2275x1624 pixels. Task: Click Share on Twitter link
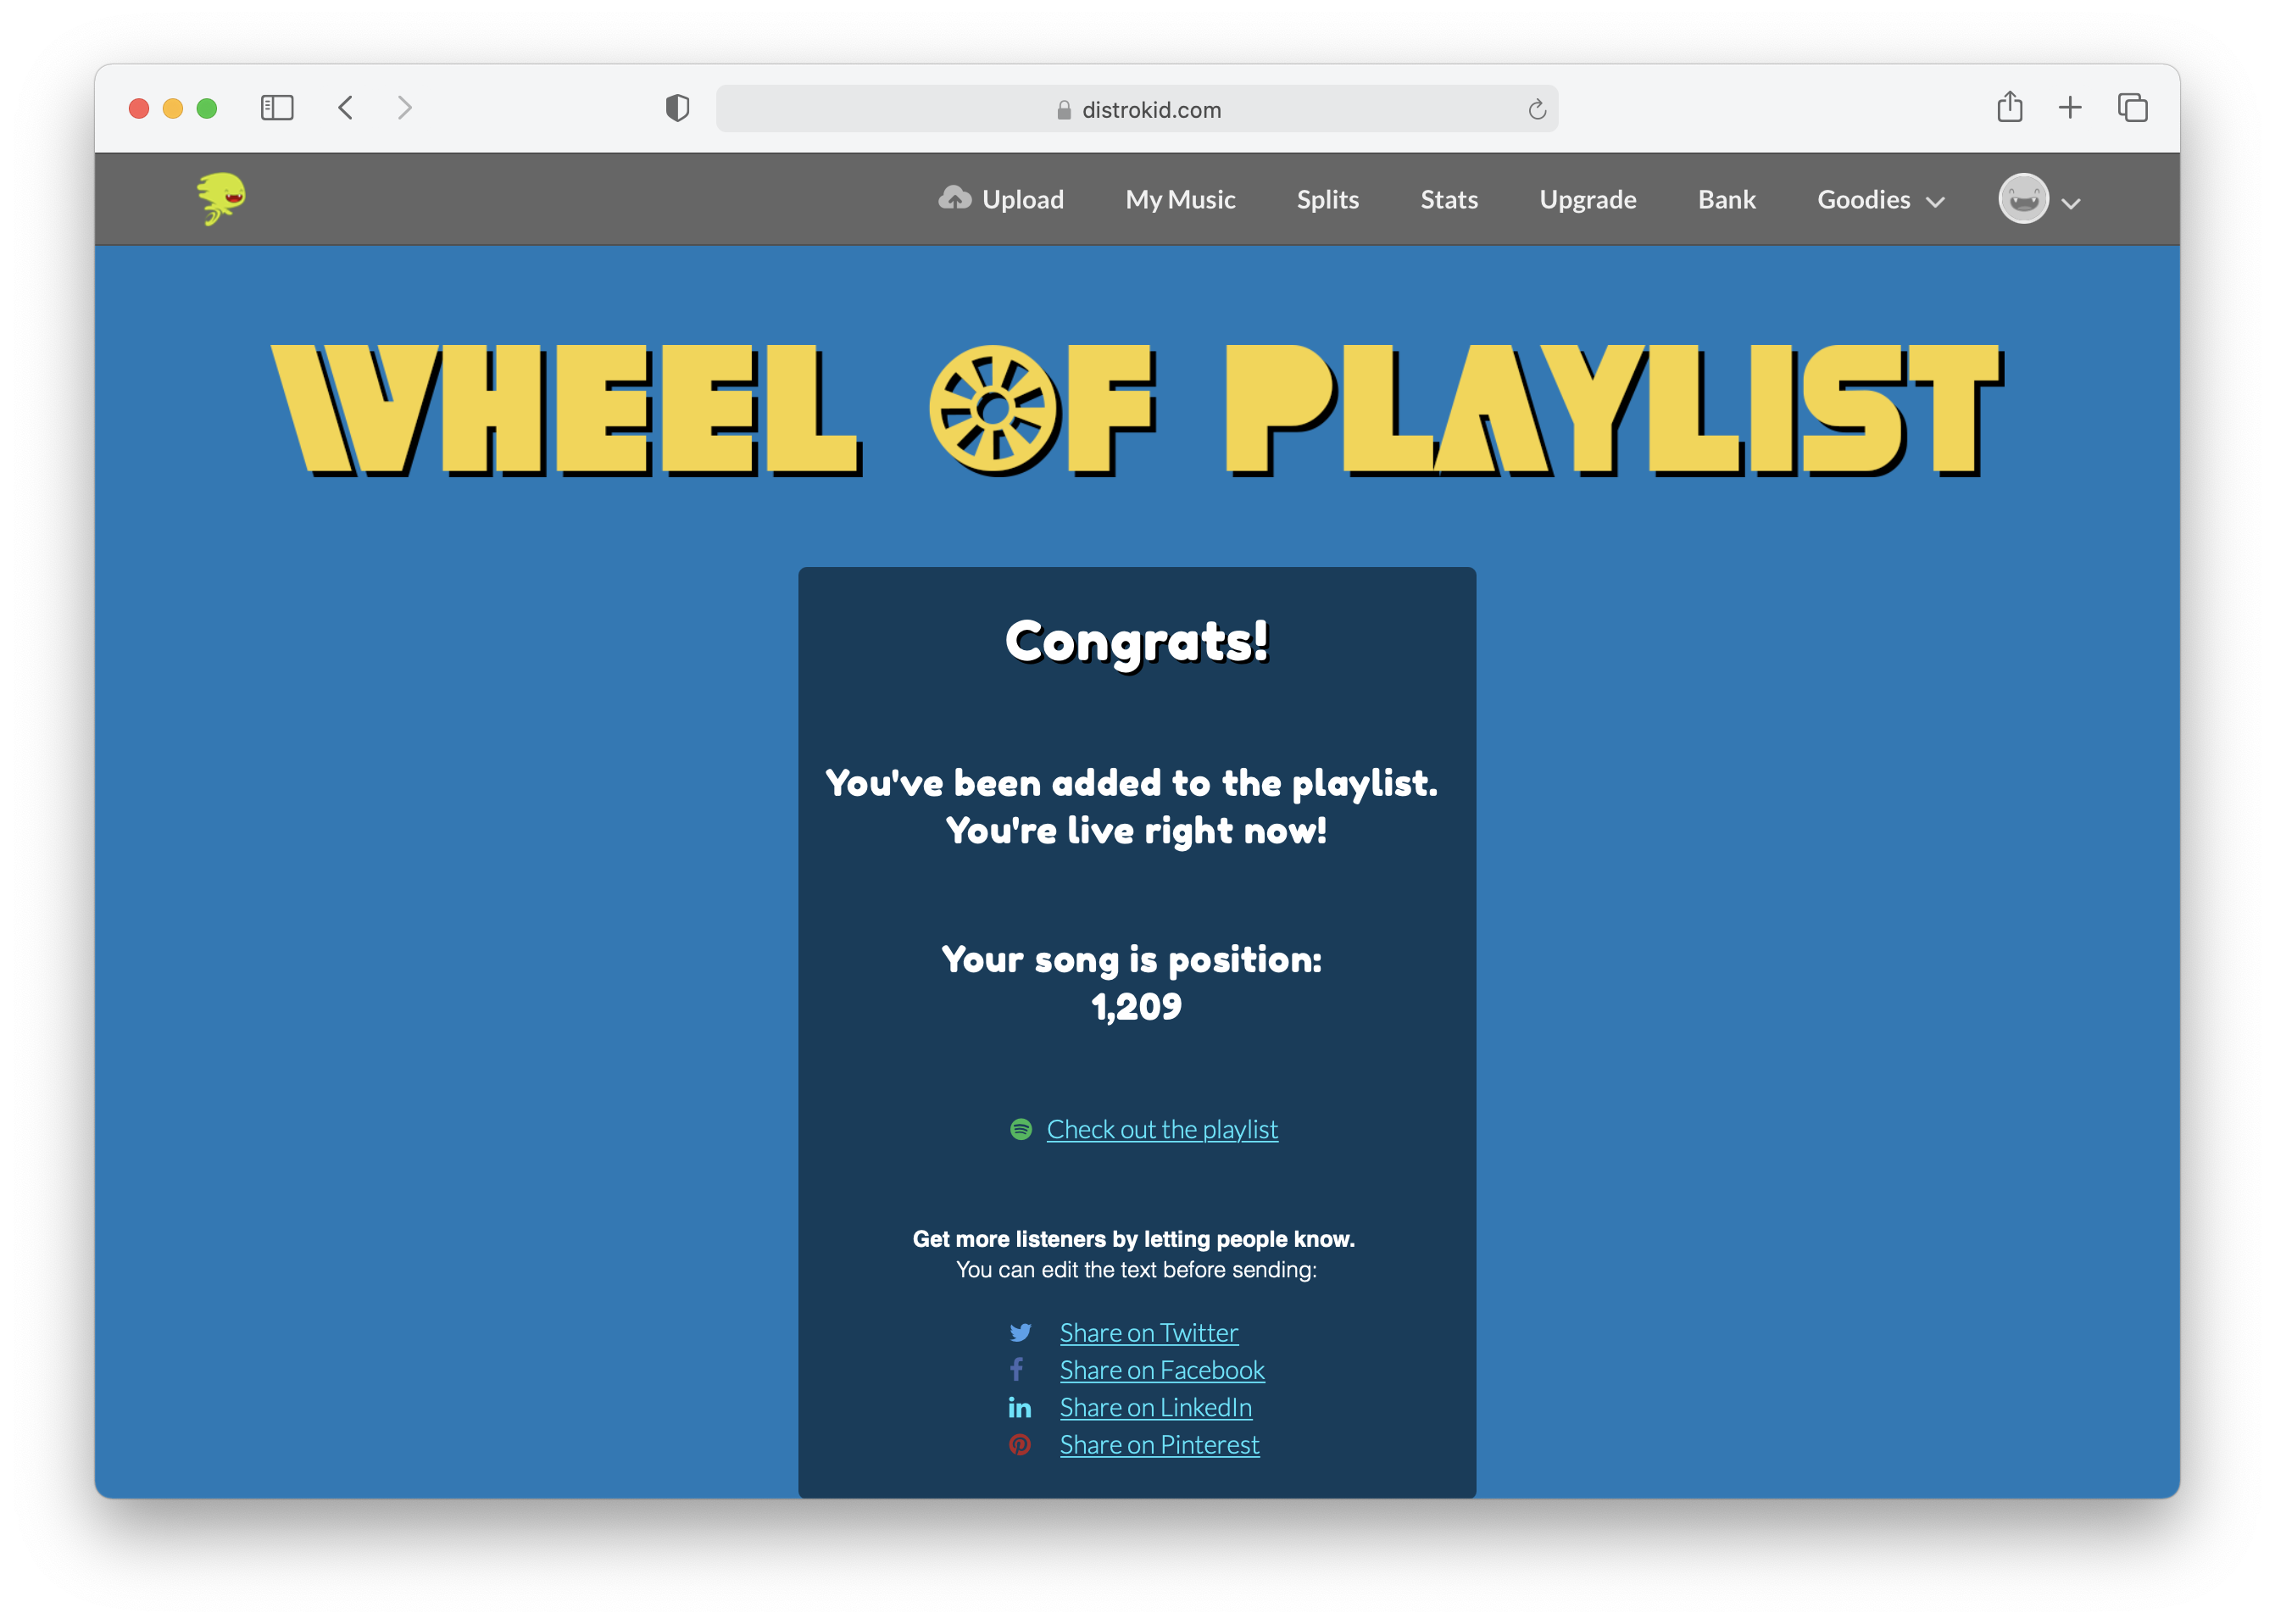[1148, 1333]
